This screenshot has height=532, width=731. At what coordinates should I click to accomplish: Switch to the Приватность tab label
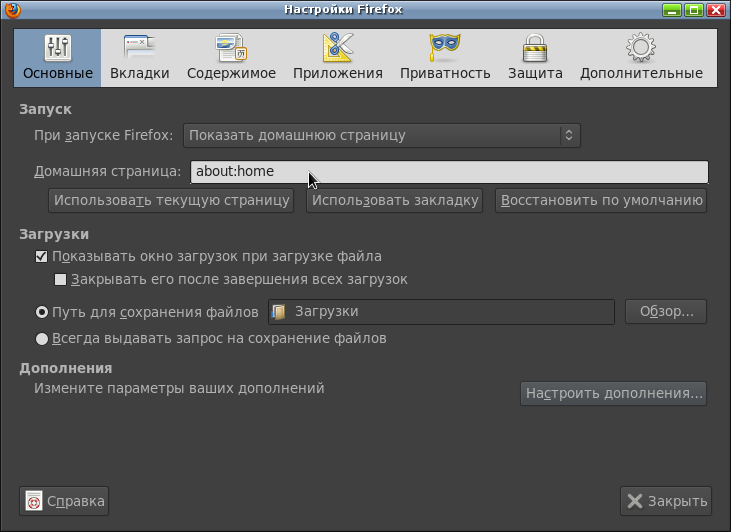tap(445, 74)
